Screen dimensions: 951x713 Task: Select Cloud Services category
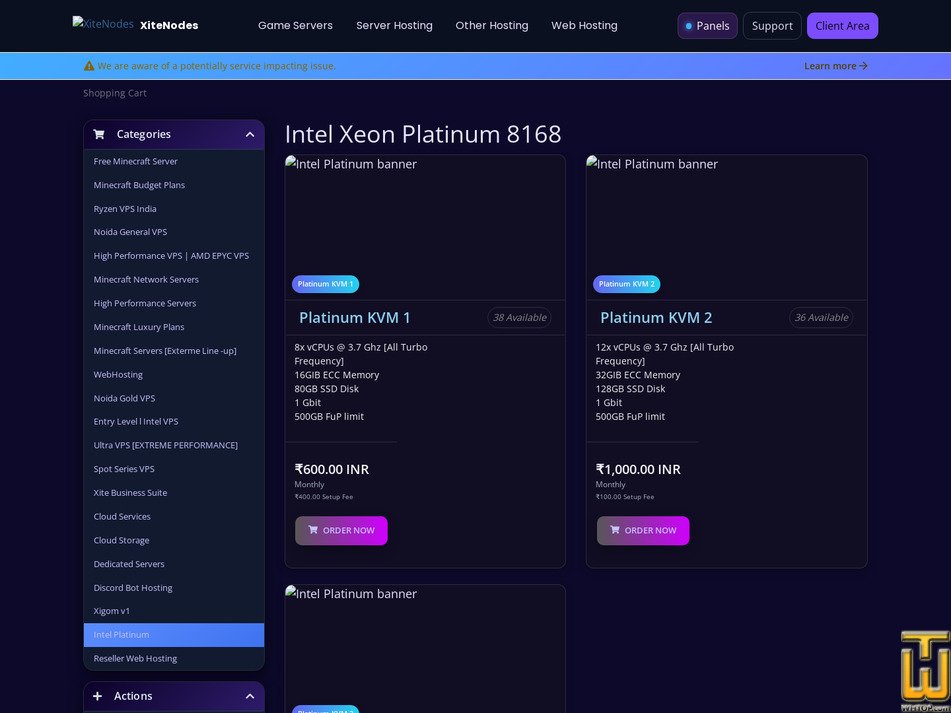[173, 517]
